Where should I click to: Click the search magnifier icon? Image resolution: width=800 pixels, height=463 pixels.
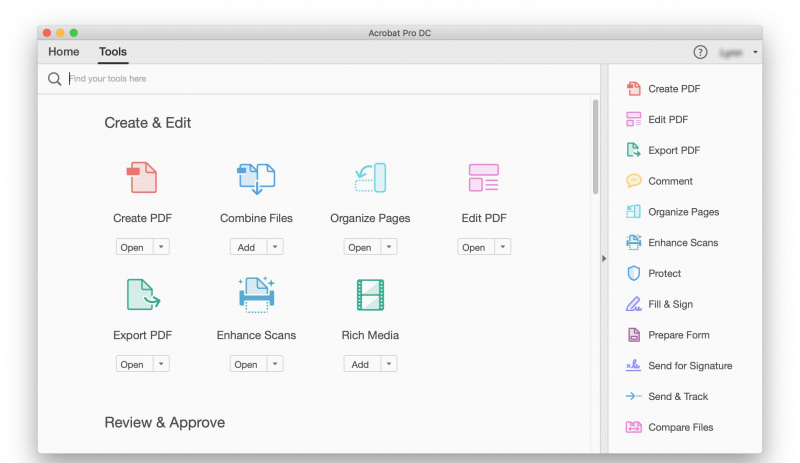55,79
